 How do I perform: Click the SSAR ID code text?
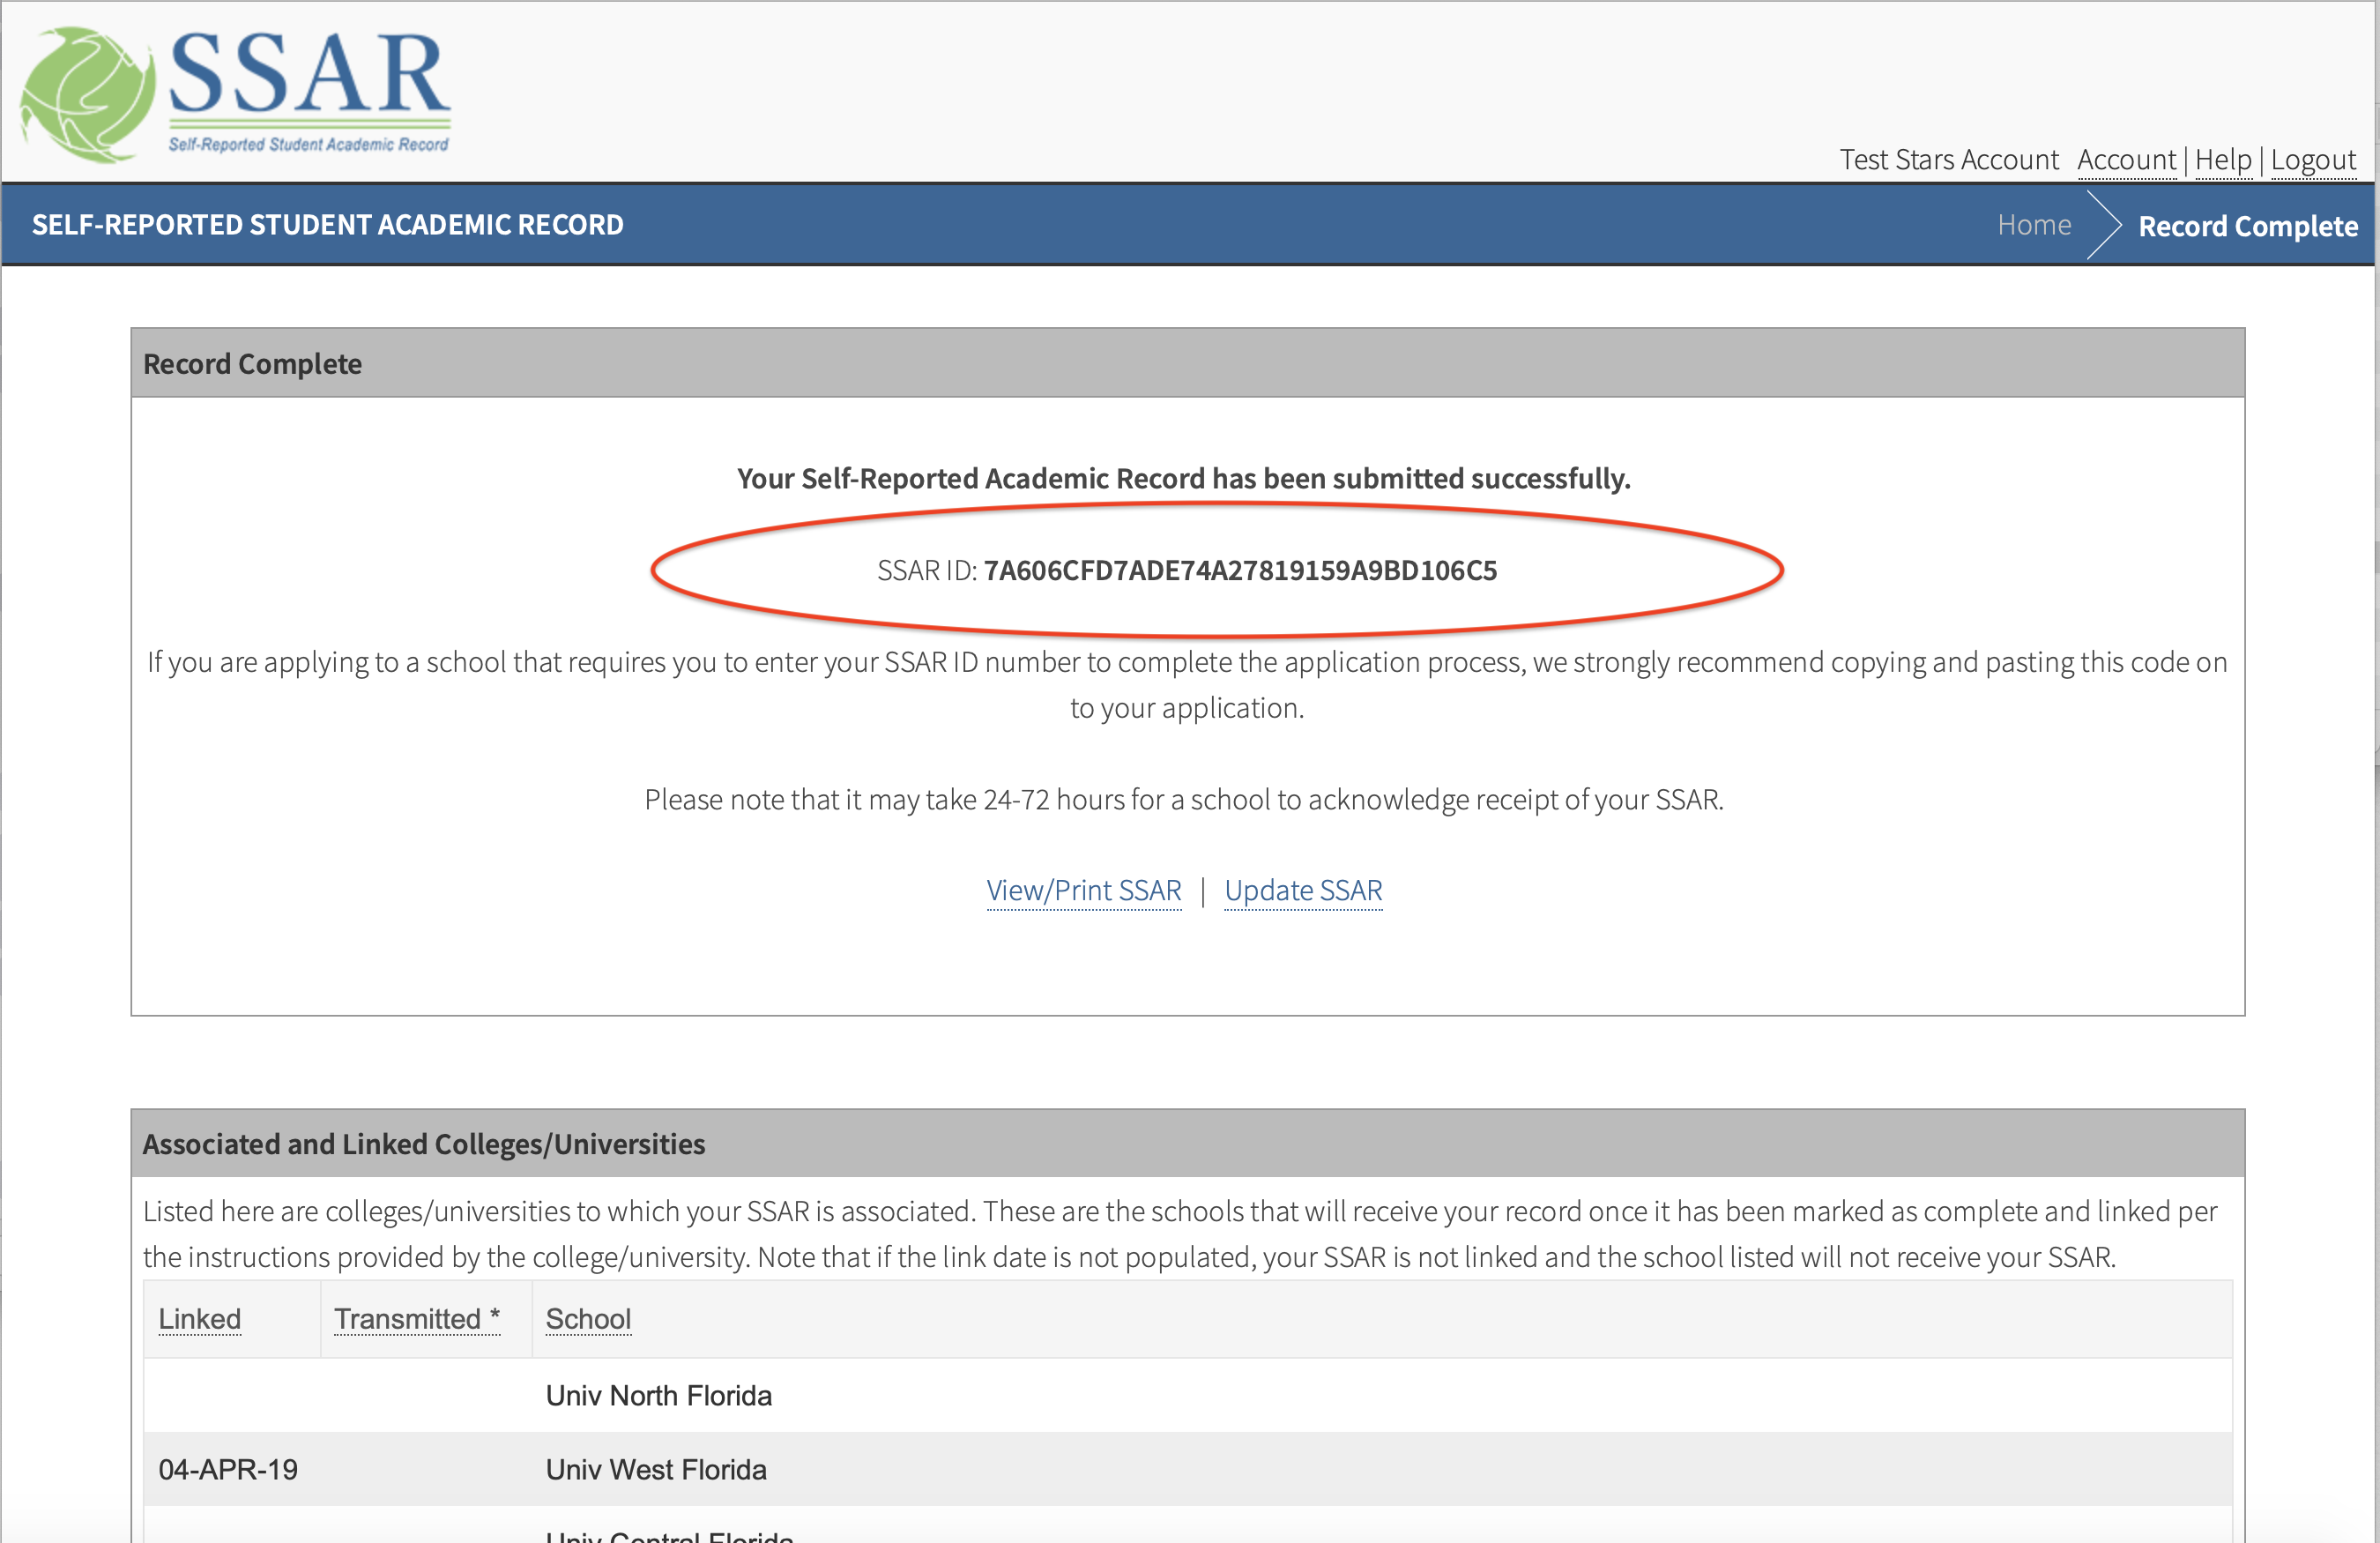tap(1239, 570)
